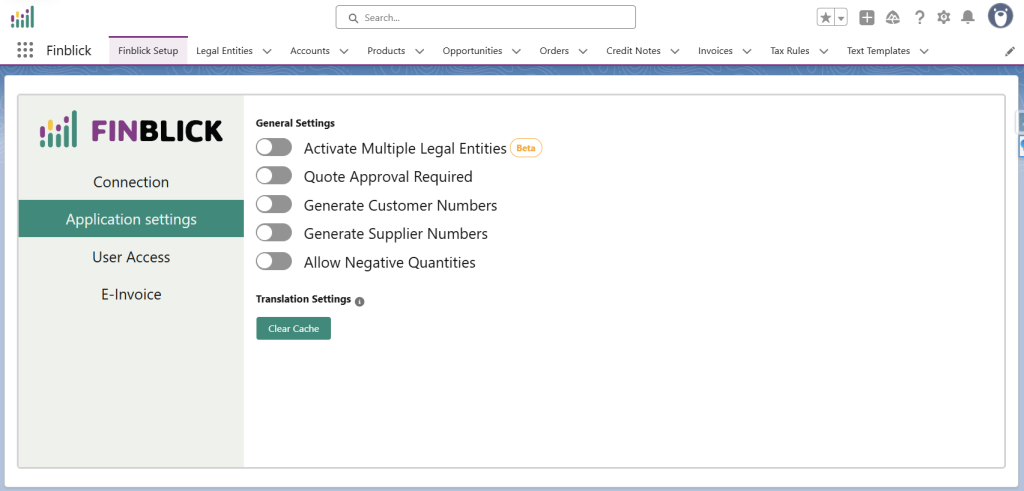Screen dimensions: 1024x491
Task: Enable Activate Multiple Legal Entities toggle
Action: tap(273, 148)
